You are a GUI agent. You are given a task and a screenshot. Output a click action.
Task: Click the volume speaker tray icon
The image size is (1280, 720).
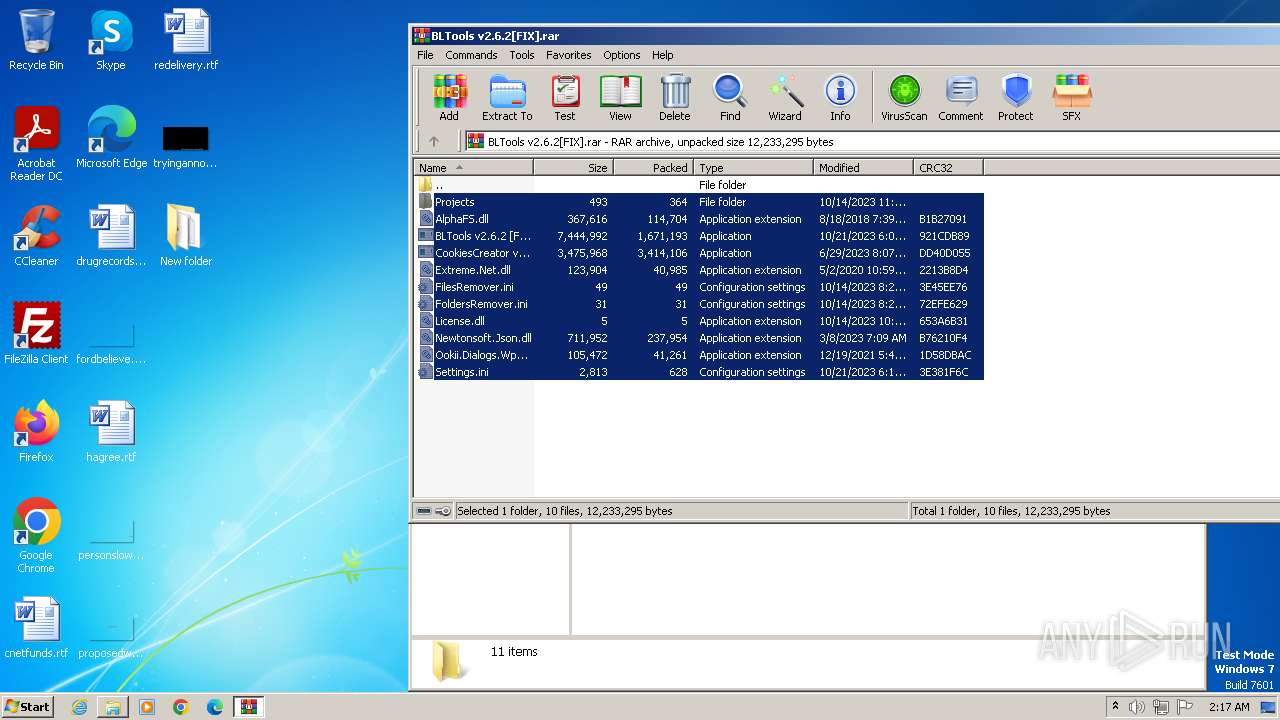point(1136,707)
